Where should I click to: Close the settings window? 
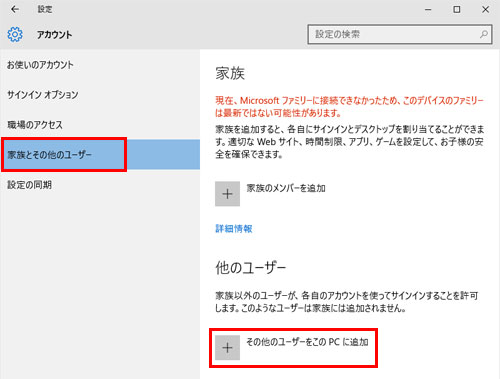point(485,10)
